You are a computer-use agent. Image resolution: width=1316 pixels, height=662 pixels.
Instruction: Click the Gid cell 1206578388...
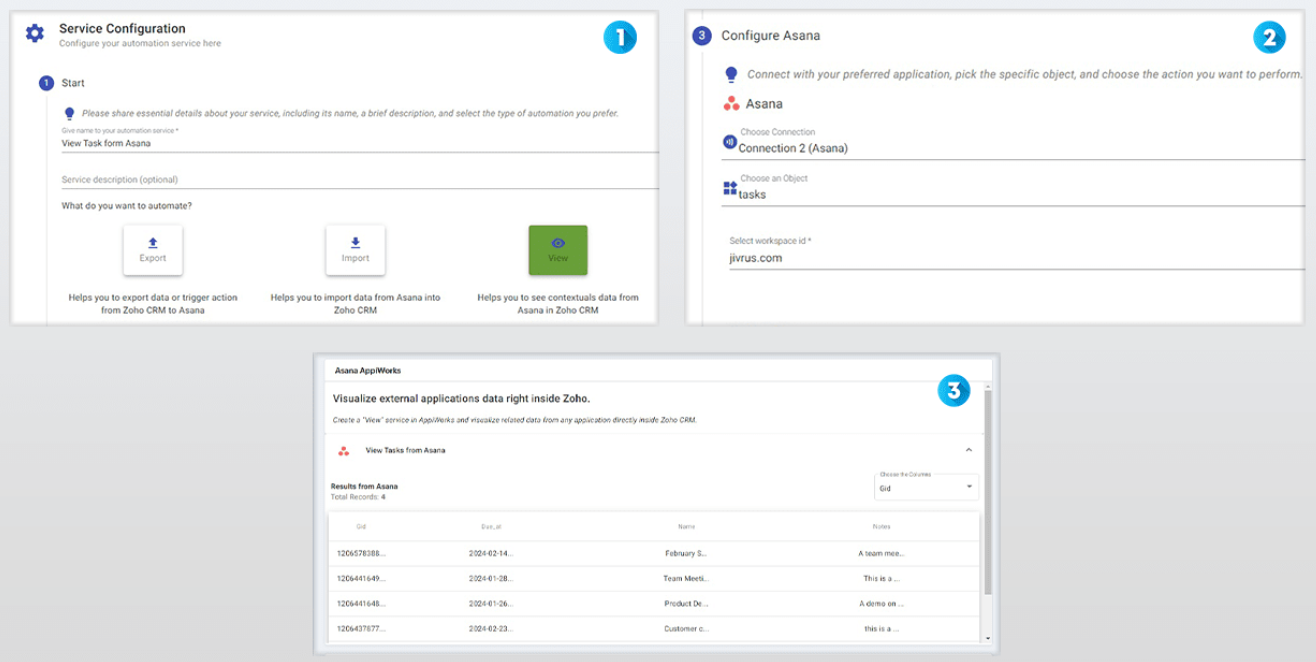[361, 552]
